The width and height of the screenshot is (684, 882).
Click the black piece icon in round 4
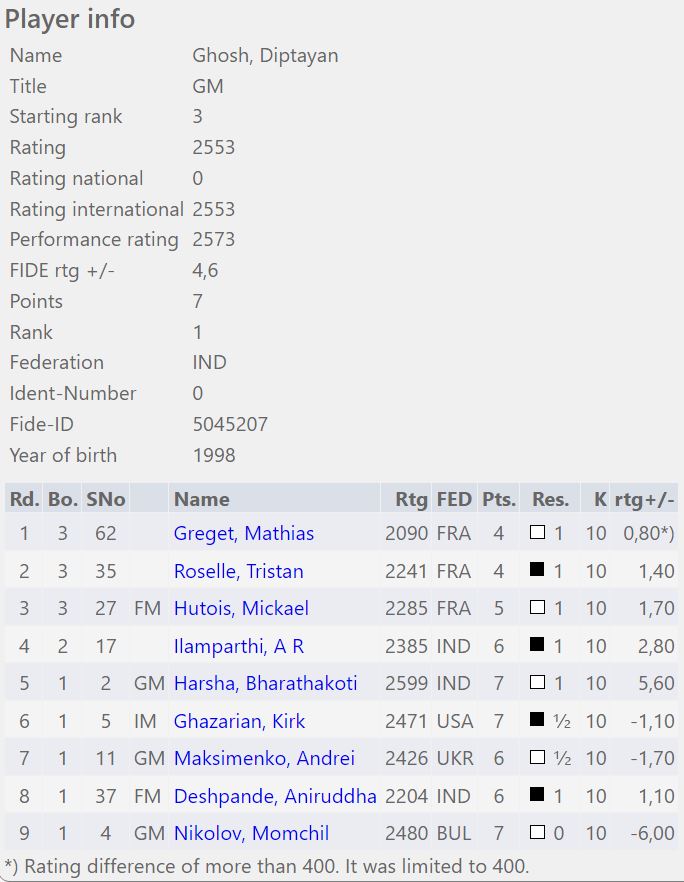tap(537, 644)
